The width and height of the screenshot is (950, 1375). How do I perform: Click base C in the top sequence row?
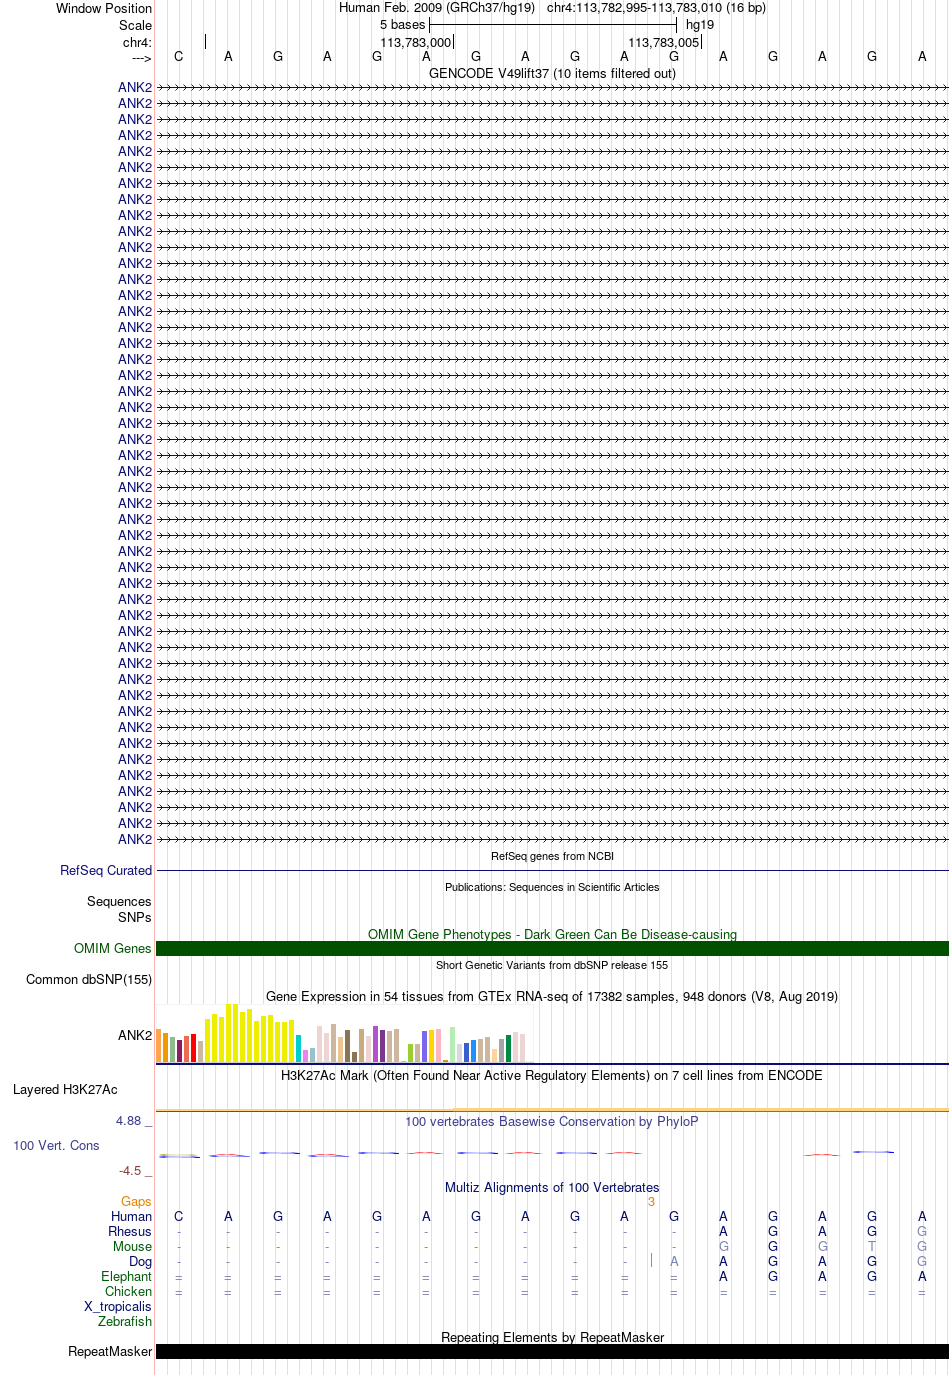tap(179, 56)
